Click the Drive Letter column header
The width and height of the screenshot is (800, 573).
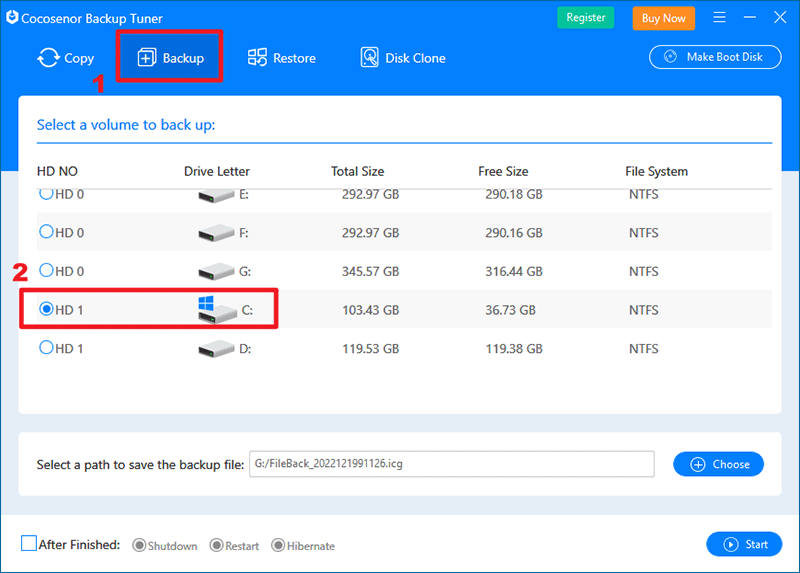[217, 171]
